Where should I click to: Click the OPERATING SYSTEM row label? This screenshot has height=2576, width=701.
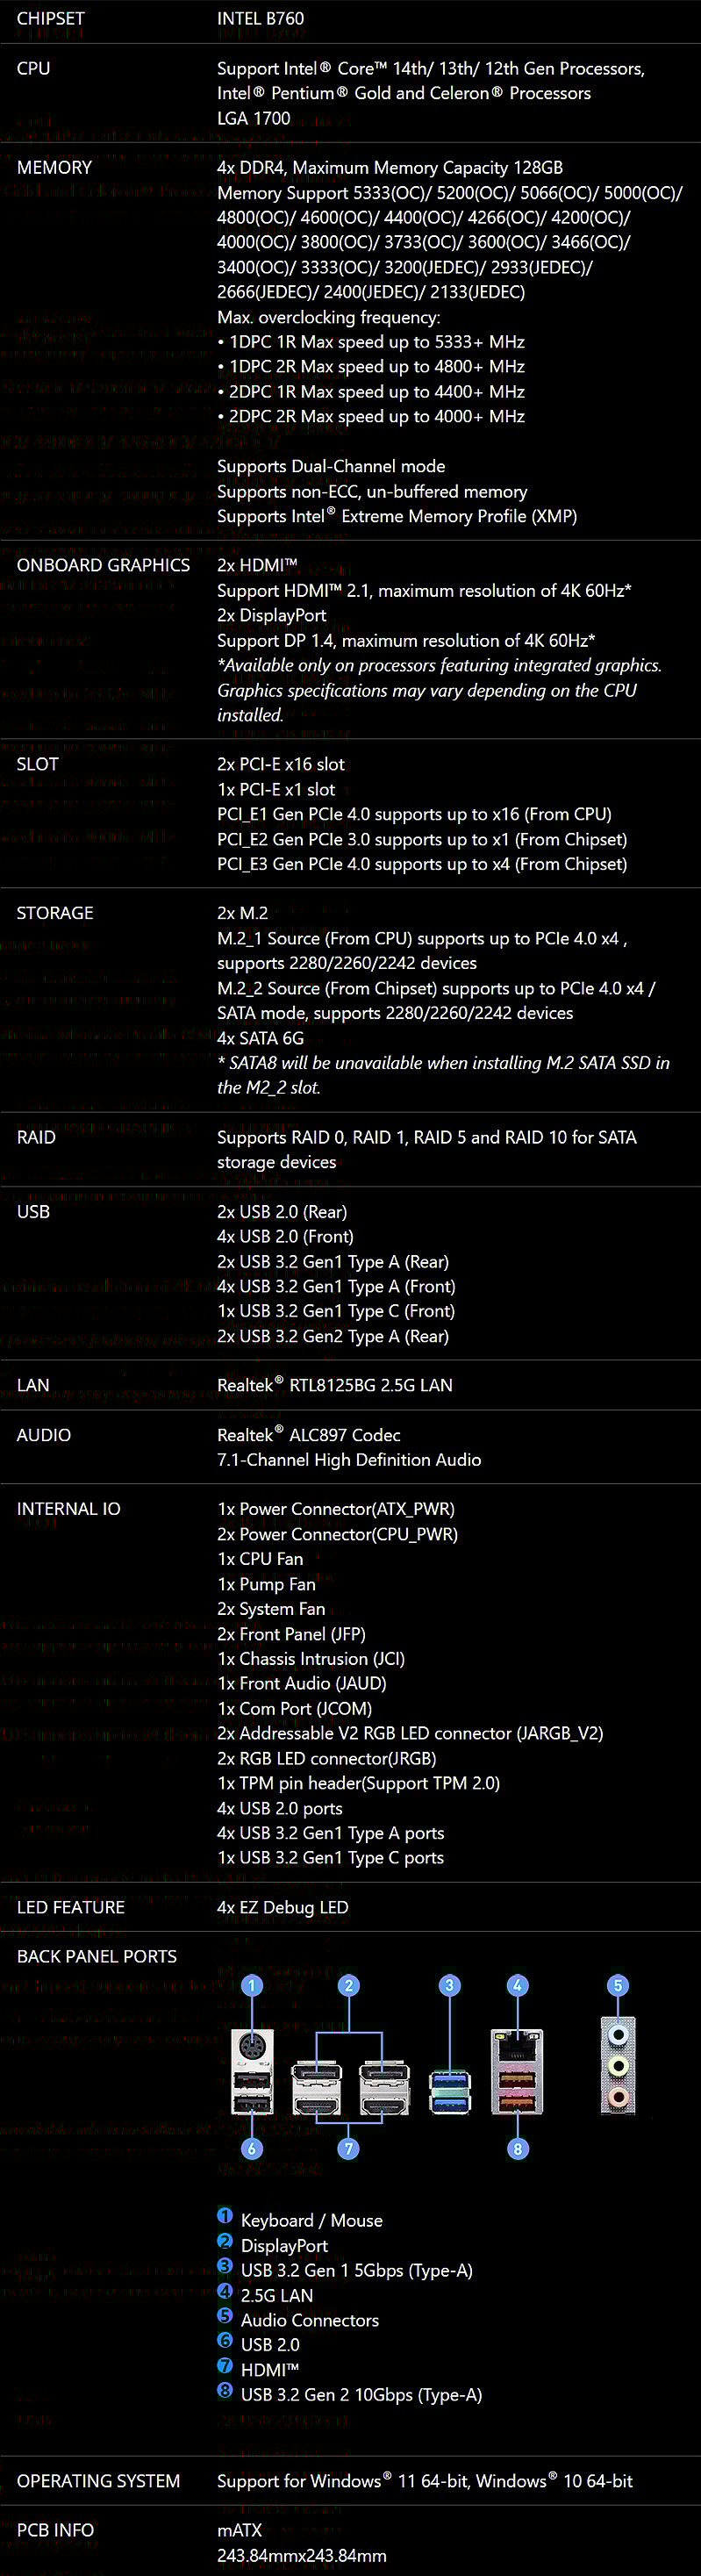98,2481
